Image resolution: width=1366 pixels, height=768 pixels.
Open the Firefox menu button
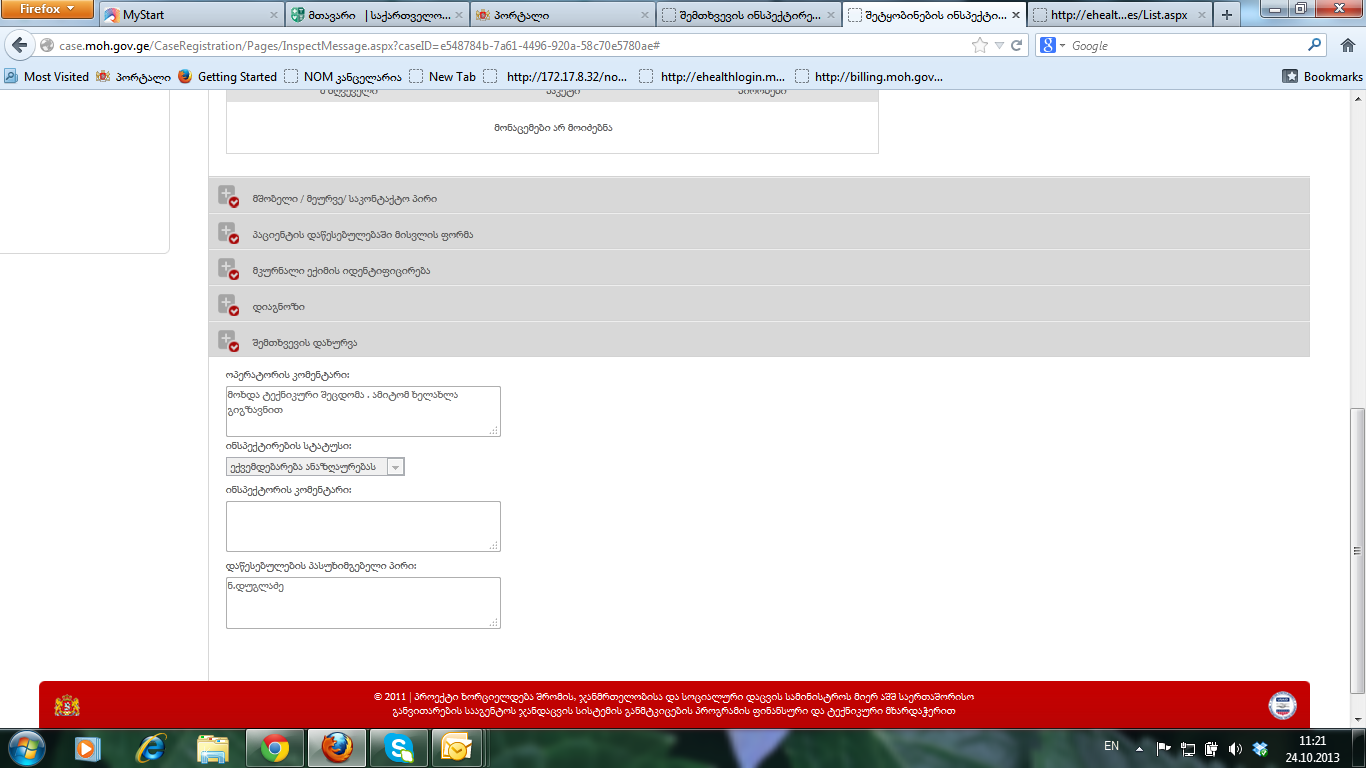(x=48, y=9)
